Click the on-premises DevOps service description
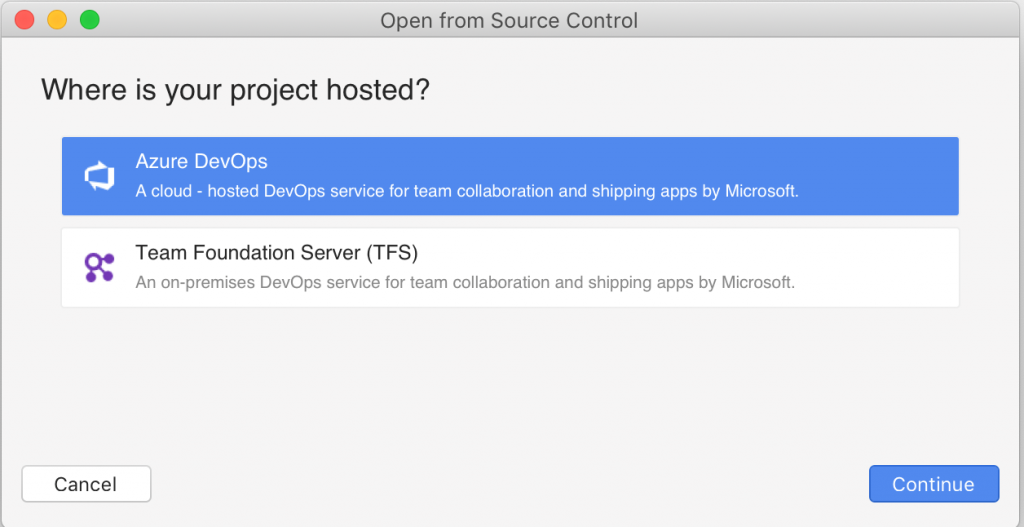The height and width of the screenshot is (527, 1024). pyautogui.click(x=465, y=283)
